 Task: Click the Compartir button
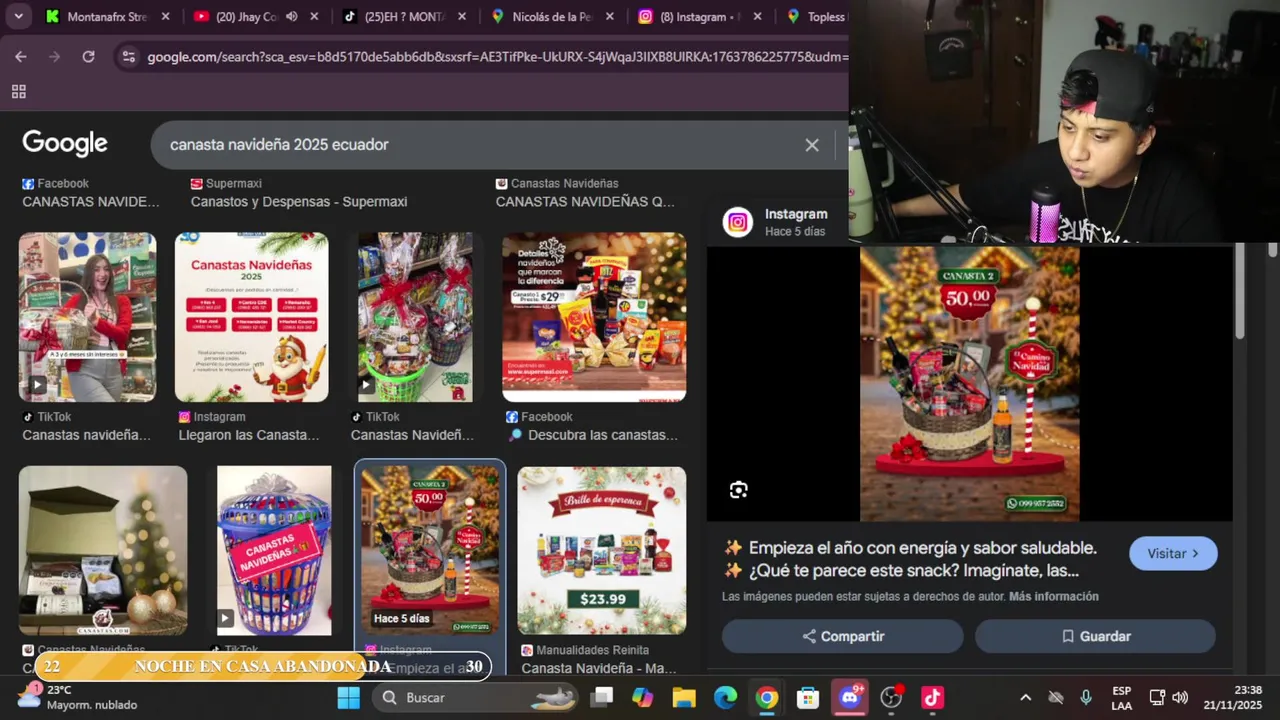pos(843,636)
